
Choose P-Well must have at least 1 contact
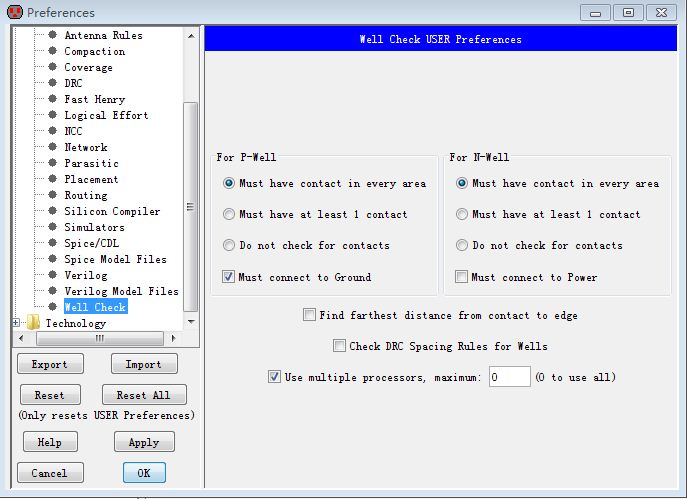point(229,214)
